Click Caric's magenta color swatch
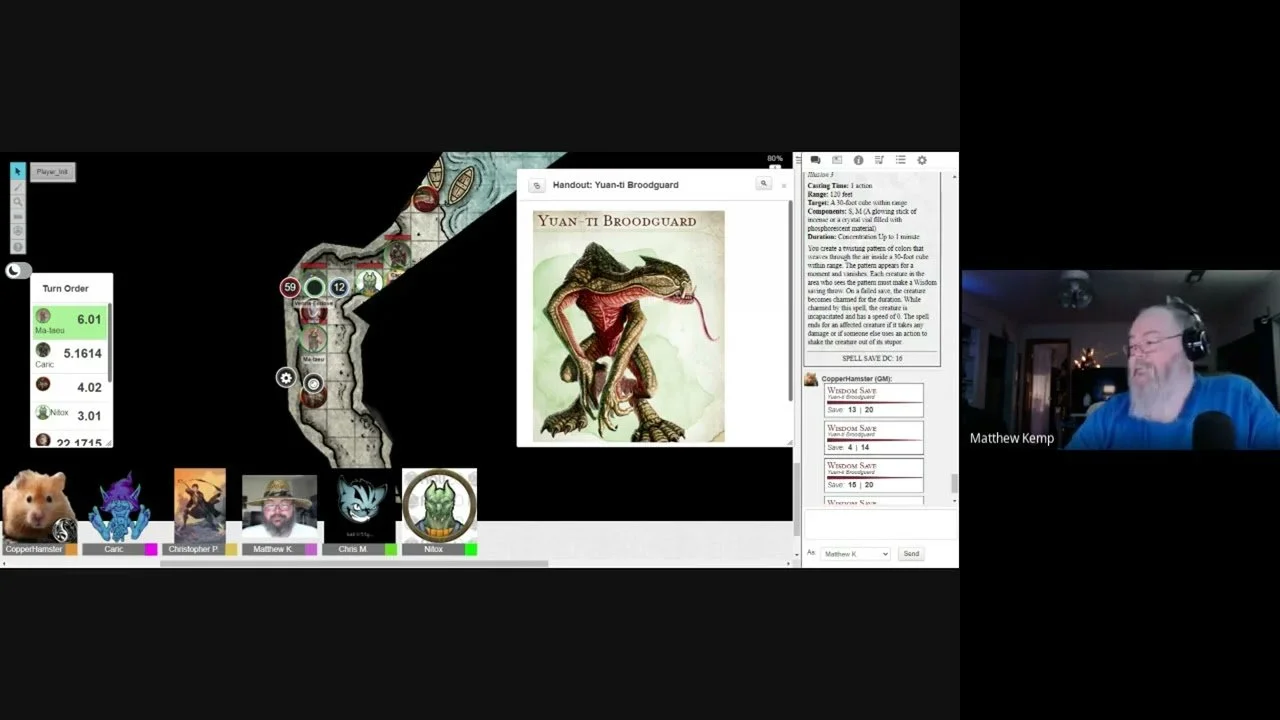 [151, 549]
